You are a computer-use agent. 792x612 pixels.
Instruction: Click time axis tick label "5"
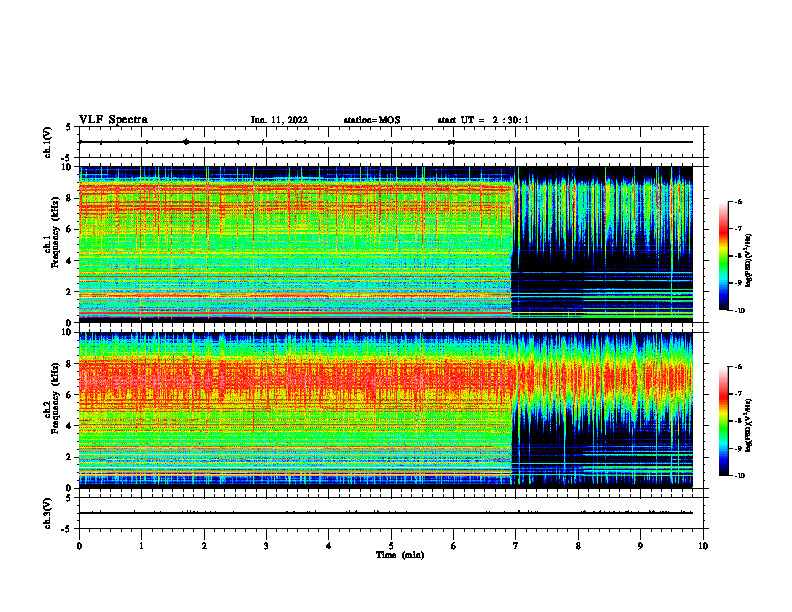click(391, 546)
